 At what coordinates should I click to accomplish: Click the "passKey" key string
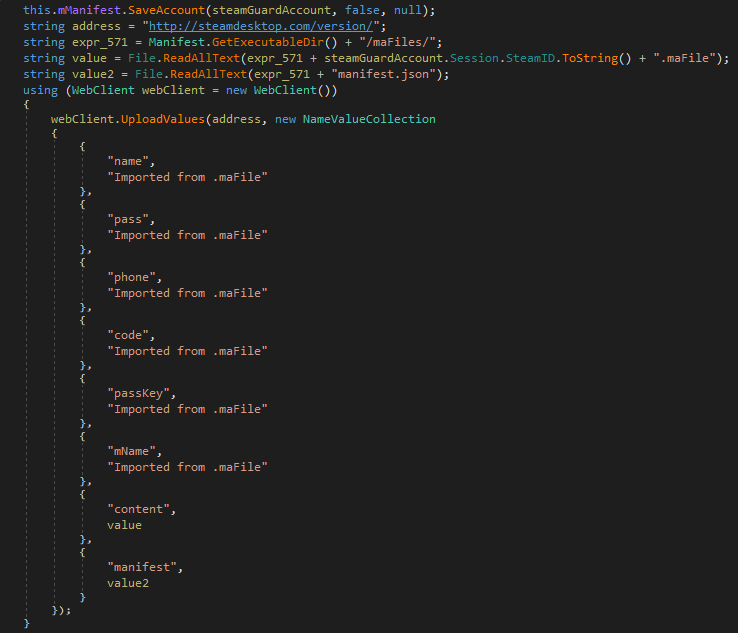click(138, 393)
